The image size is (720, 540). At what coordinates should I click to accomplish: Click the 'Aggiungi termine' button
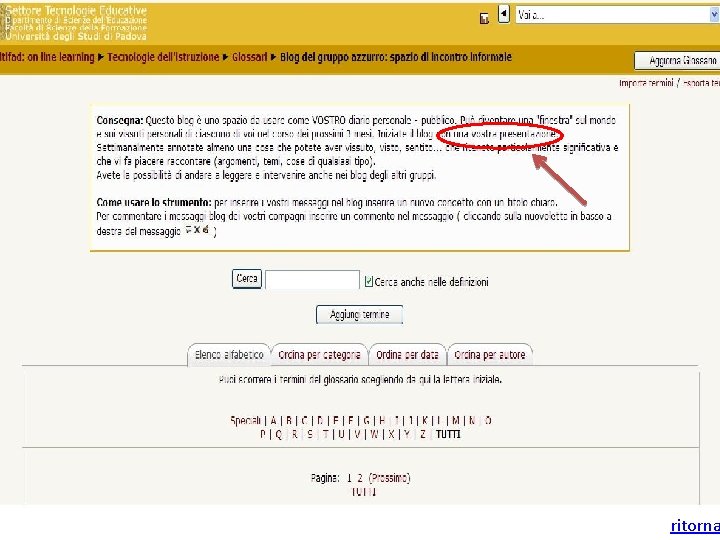pos(360,315)
